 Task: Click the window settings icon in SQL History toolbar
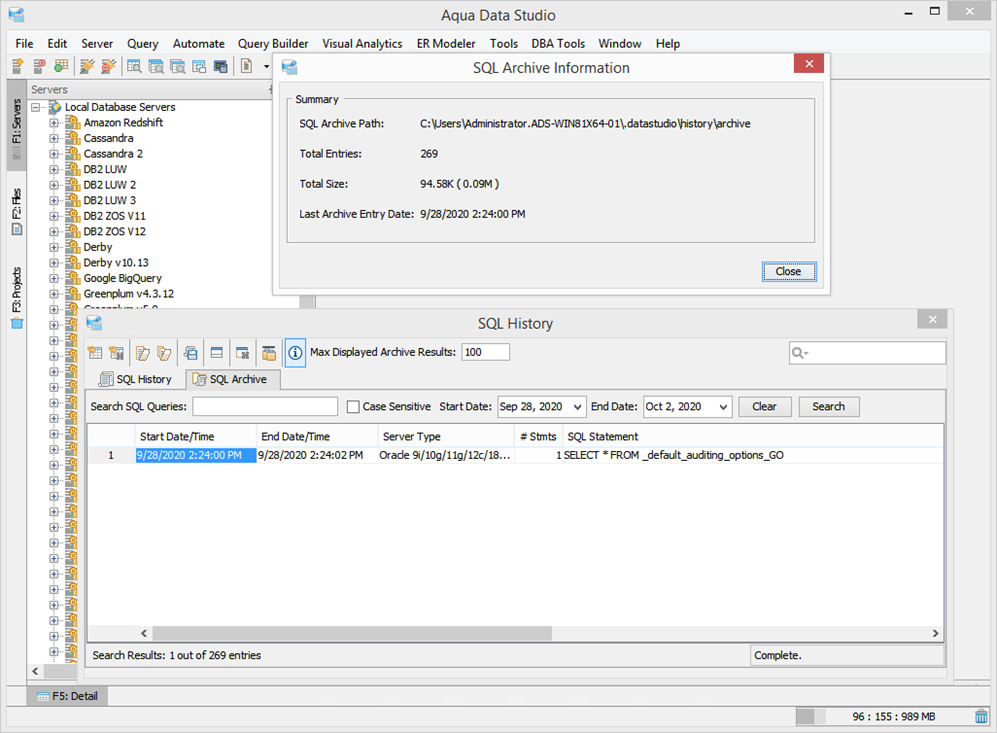[x=243, y=352]
